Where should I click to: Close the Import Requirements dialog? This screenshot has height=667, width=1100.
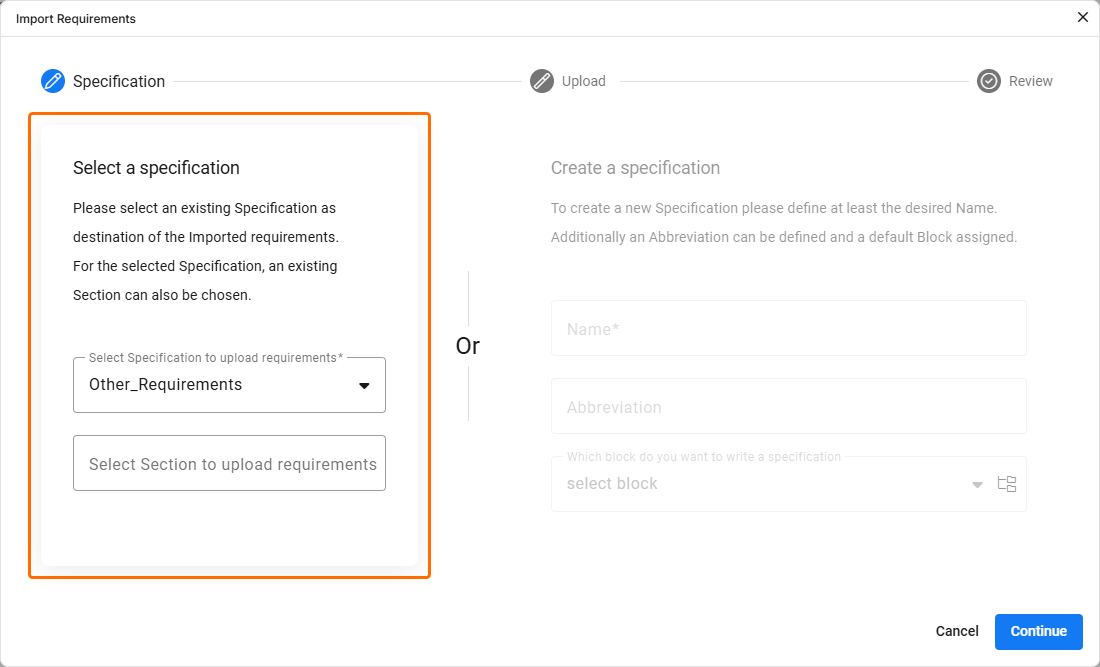click(x=1082, y=17)
